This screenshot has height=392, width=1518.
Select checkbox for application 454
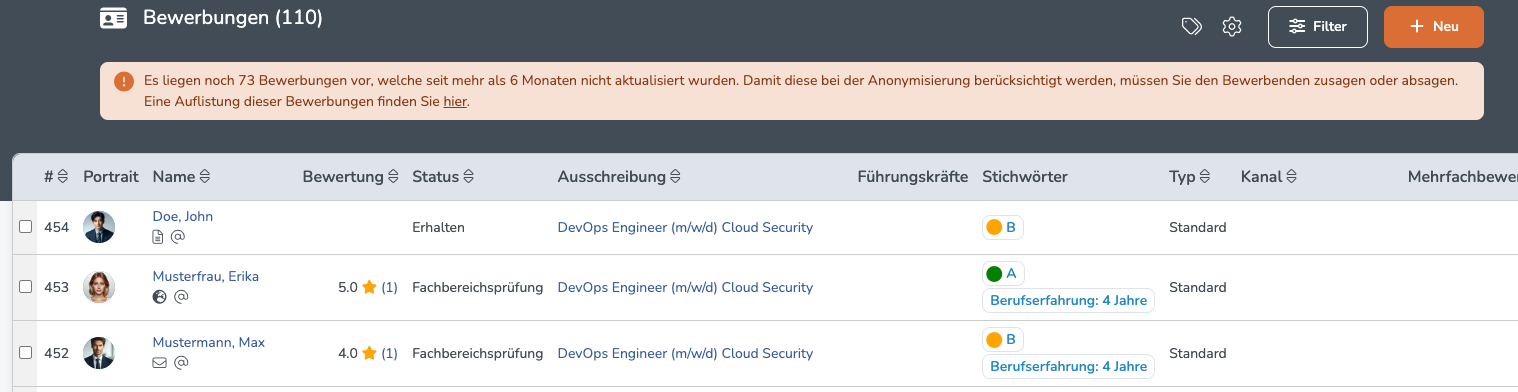(26, 227)
